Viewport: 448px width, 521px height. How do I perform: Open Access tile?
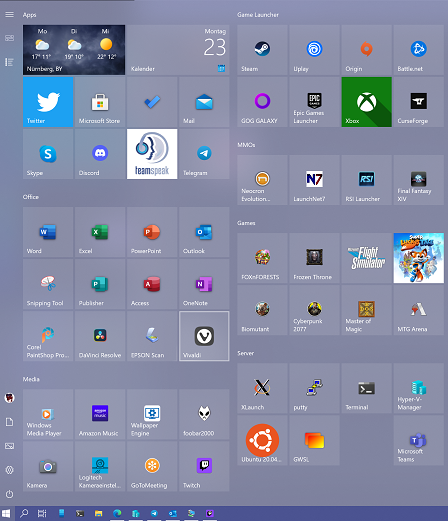pos(152,284)
